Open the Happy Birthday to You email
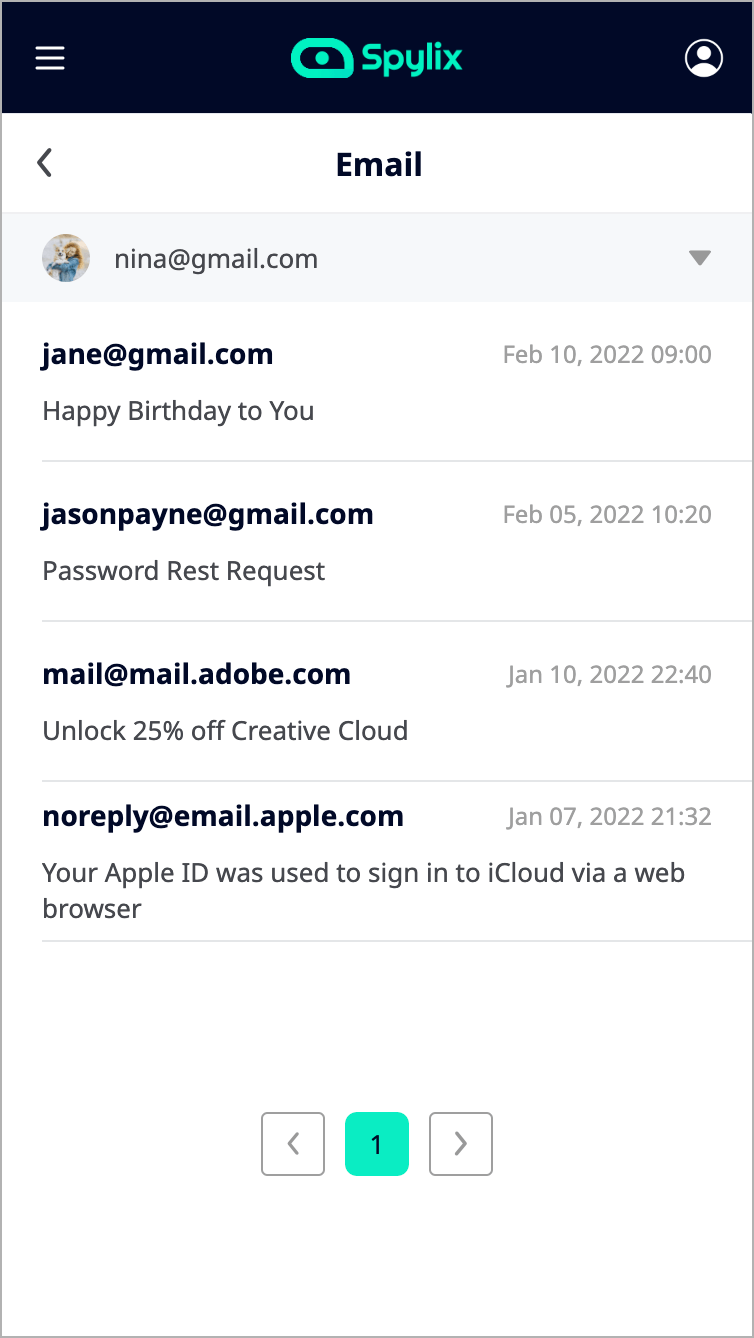This screenshot has height=1338, width=754. (x=178, y=411)
